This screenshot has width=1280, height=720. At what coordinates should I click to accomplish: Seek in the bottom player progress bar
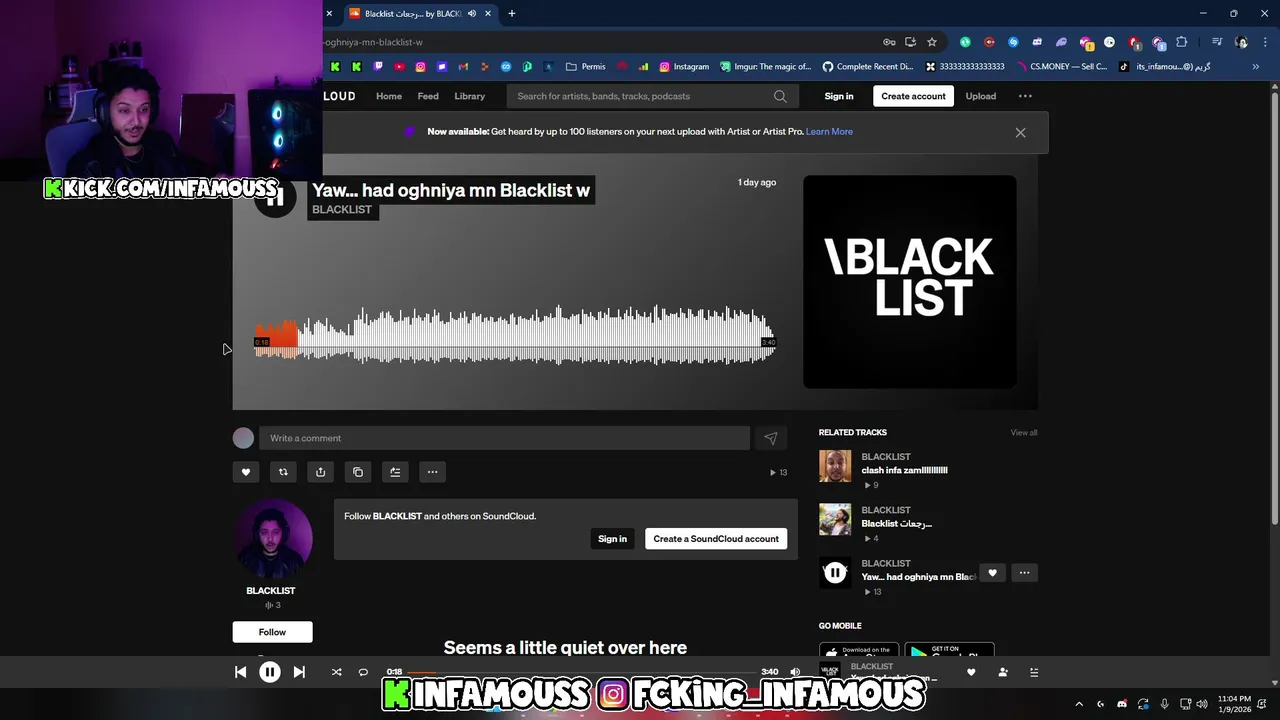pyautogui.click(x=582, y=672)
